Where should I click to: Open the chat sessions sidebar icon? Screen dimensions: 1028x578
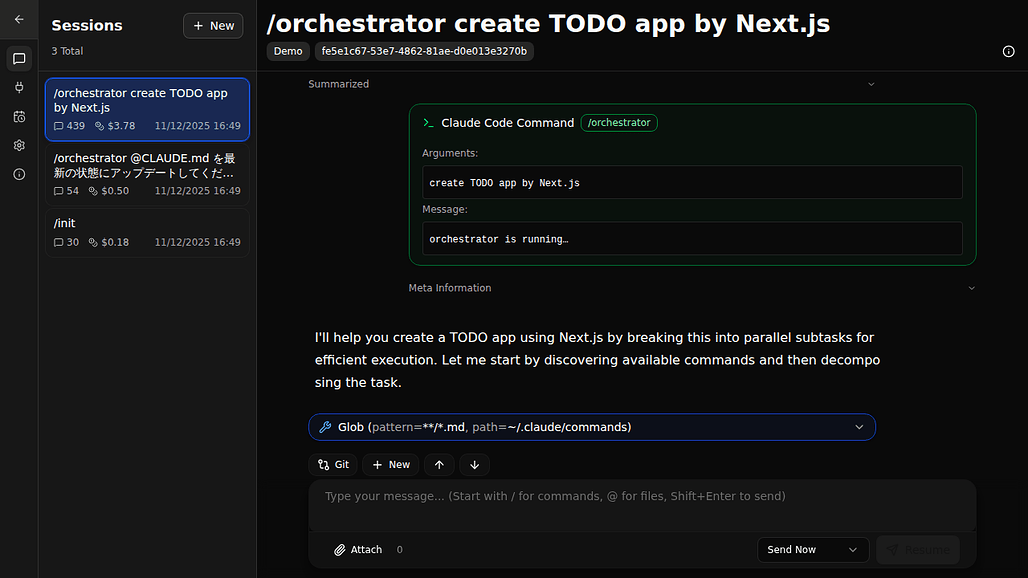[19, 59]
